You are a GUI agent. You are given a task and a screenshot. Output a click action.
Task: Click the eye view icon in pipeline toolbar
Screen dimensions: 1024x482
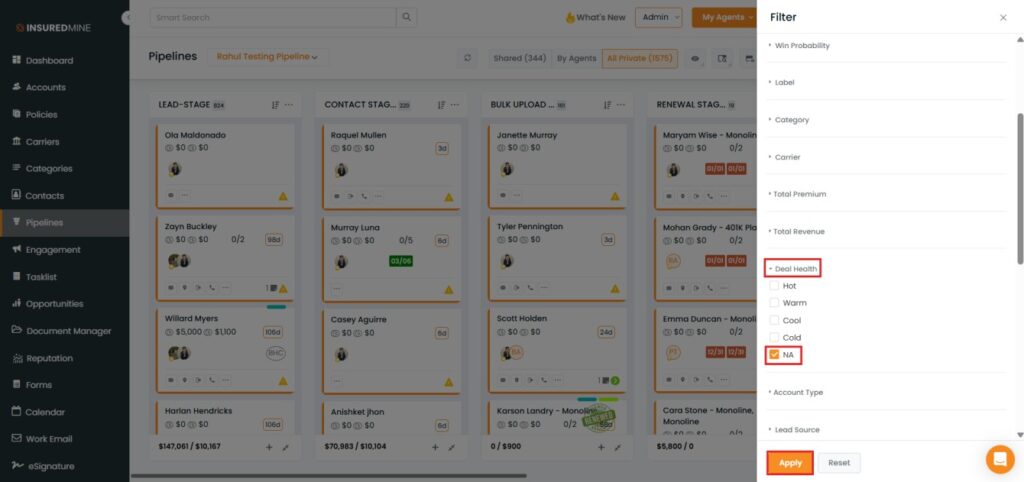pyautogui.click(x=695, y=59)
